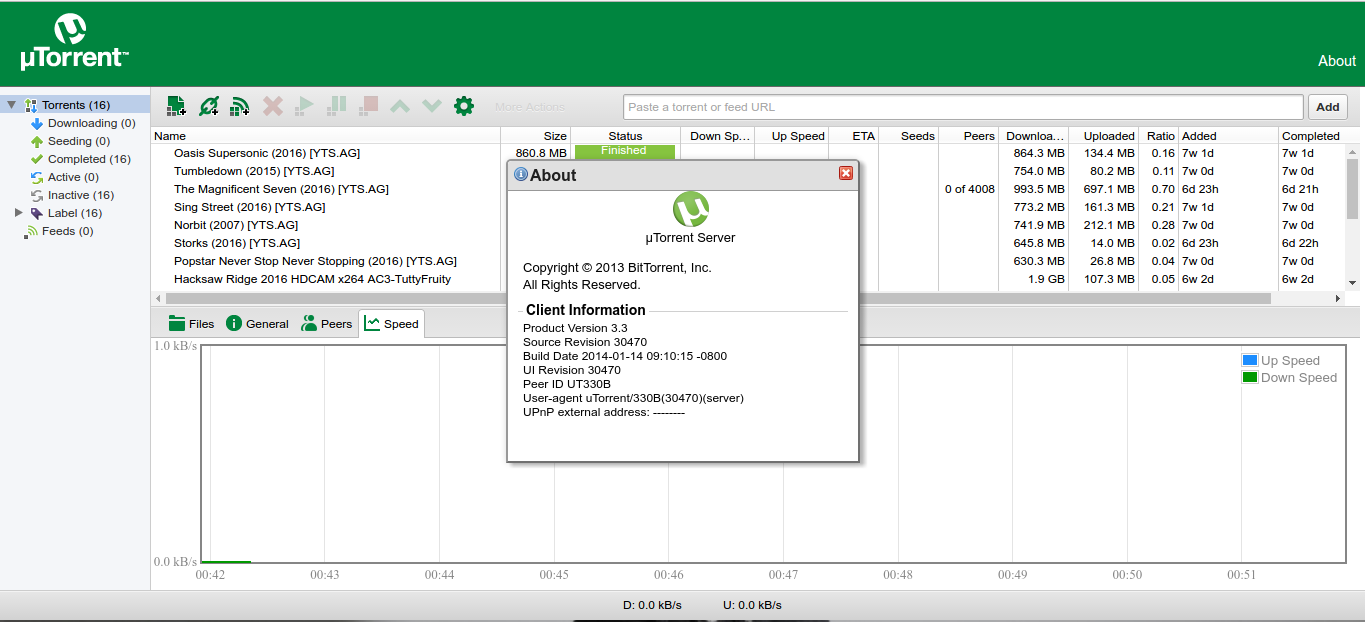Click the Add RSS Feed icon
This screenshot has width=1365, height=622.
click(x=240, y=106)
